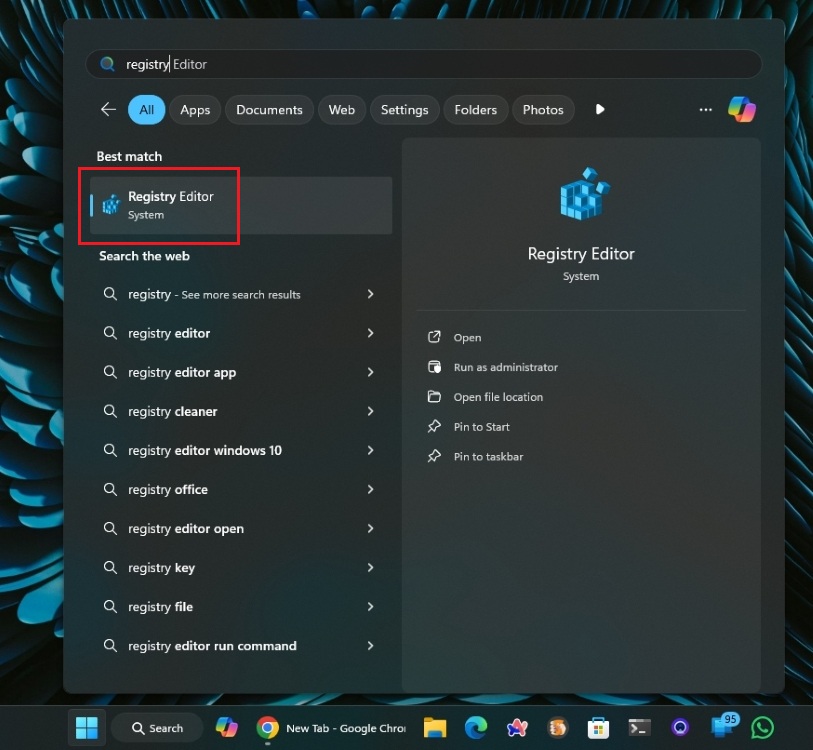Select the 'registry editor app' suggestion text
This screenshot has height=750, width=813.
(x=182, y=372)
